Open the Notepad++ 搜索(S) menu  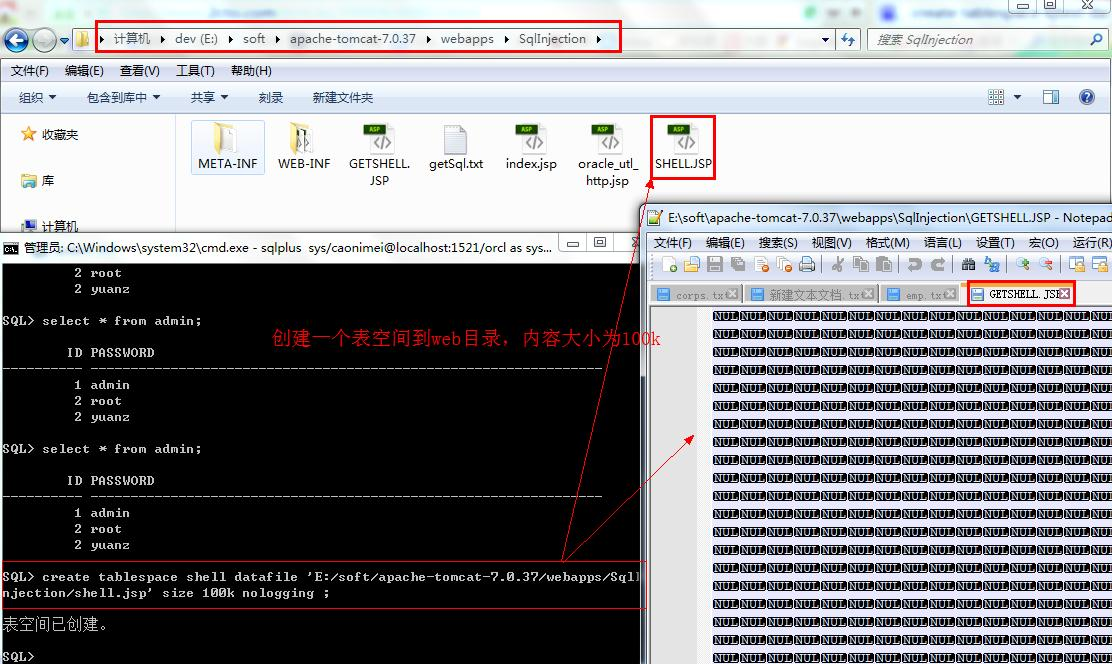(x=778, y=243)
